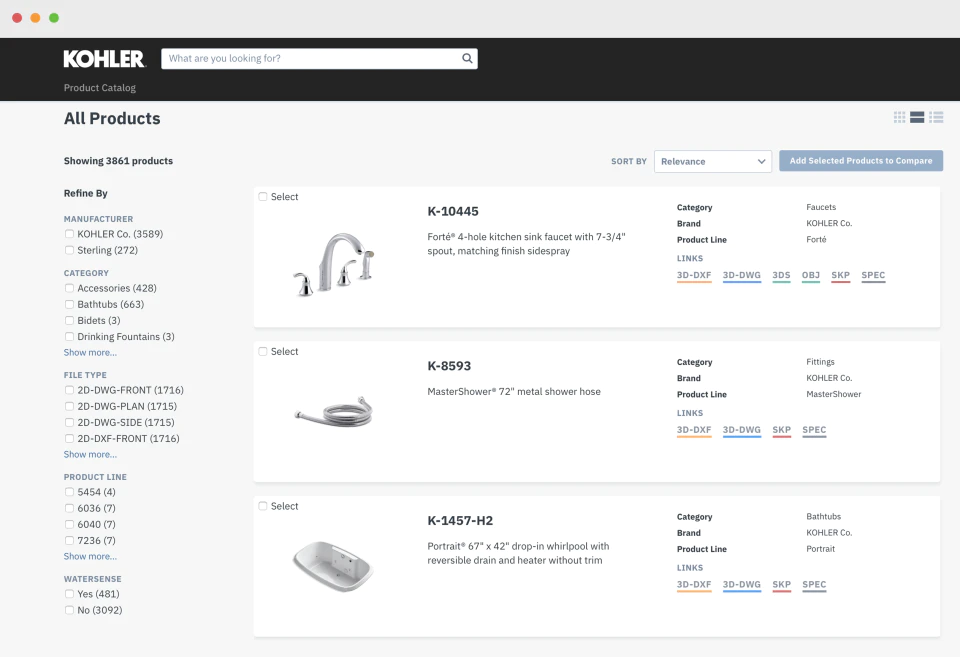
Task: Open the K-8593 shower hose thumbnail
Action: pyautogui.click(x=334, y=412)
